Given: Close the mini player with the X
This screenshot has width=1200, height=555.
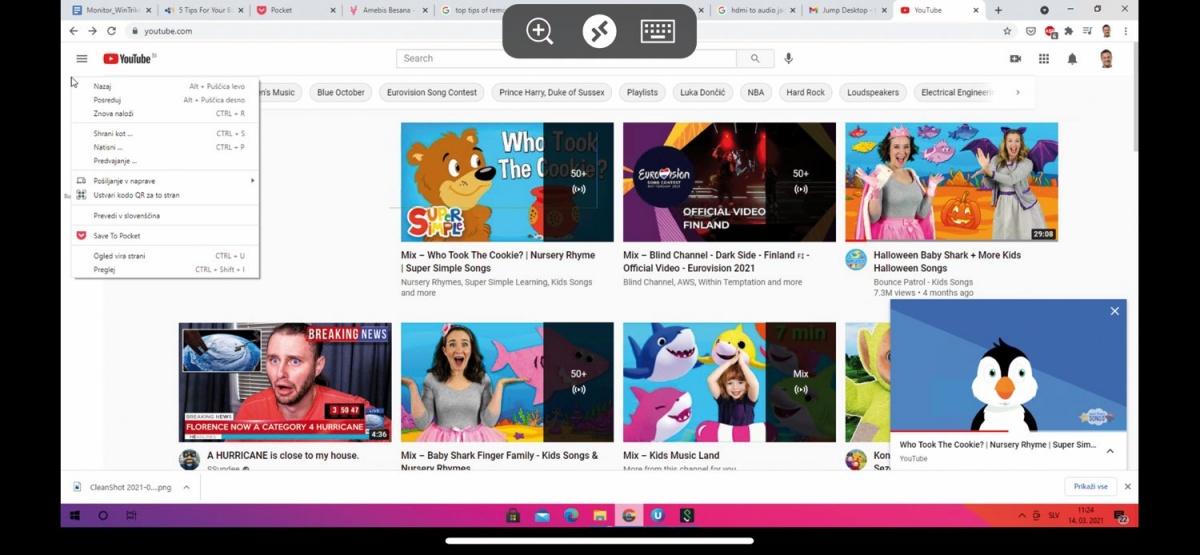Looking at the screenshot, I should [x=1114, y=311].
